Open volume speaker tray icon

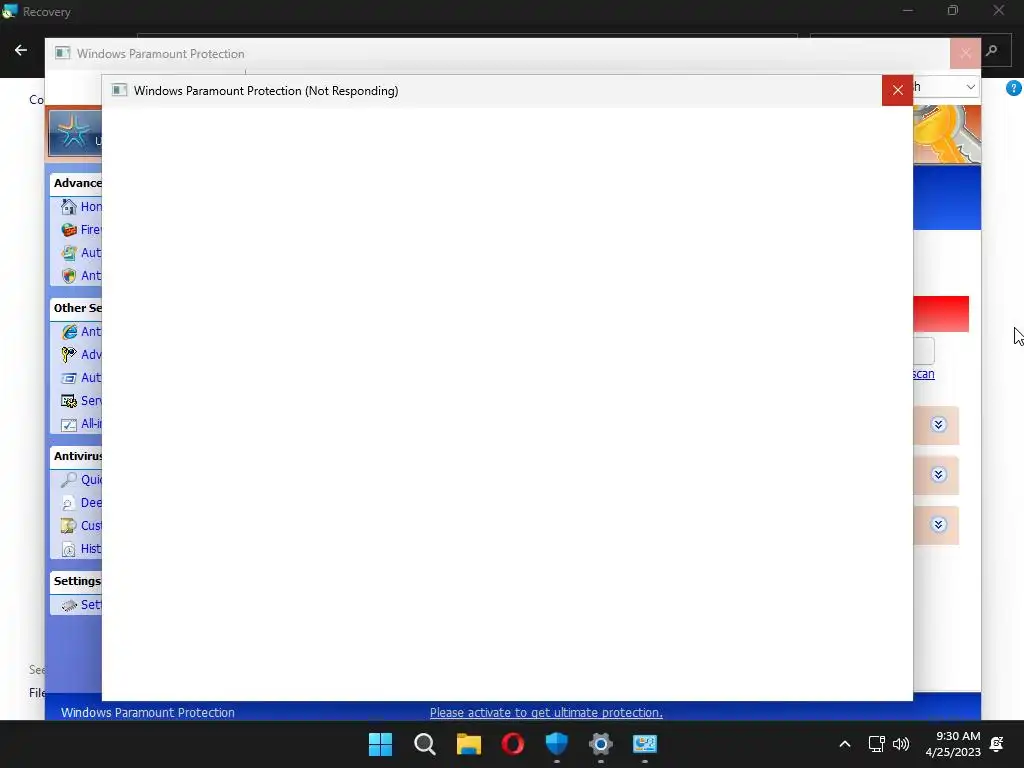(x=901, y=744)
